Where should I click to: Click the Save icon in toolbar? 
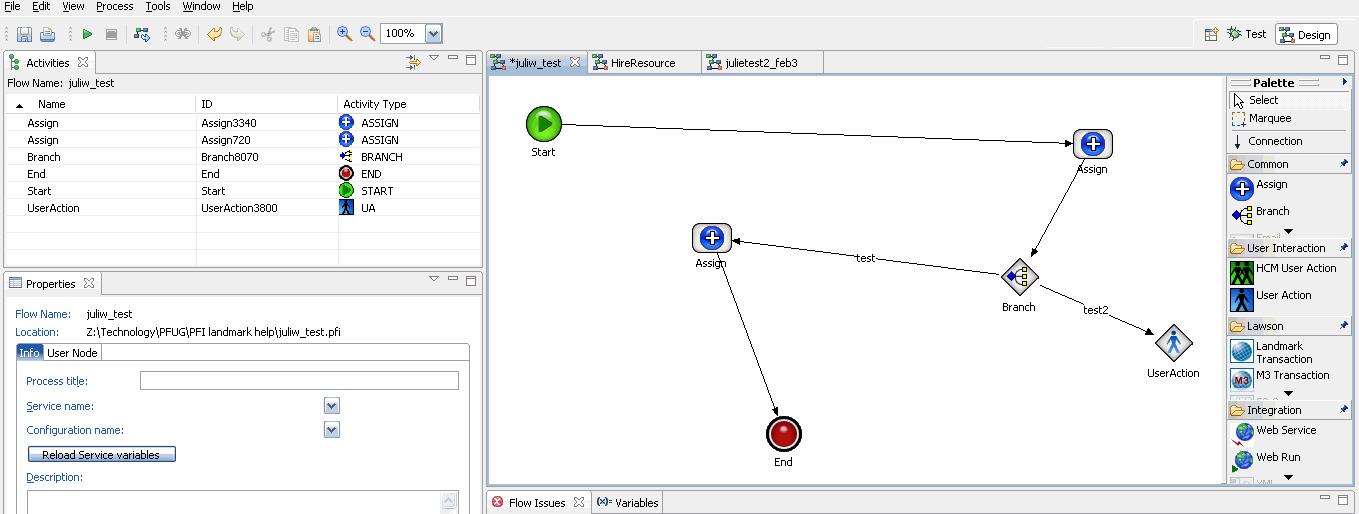(24, 34)
